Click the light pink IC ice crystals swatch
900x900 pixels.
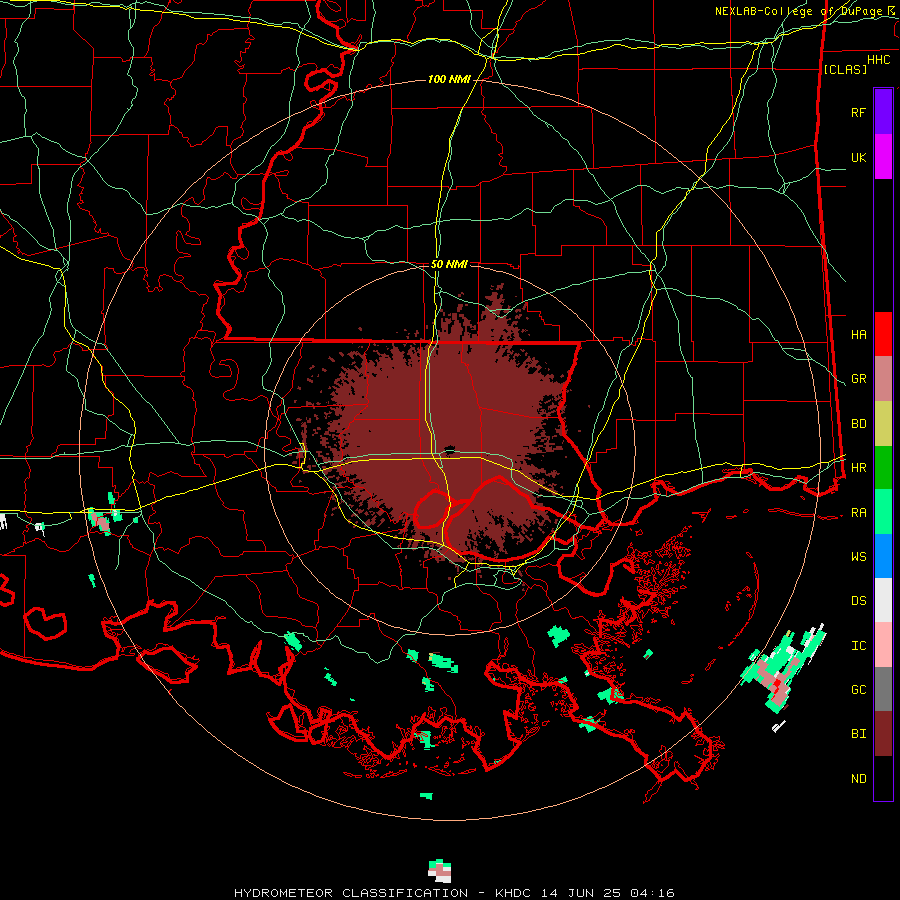(x=883, y=645)
